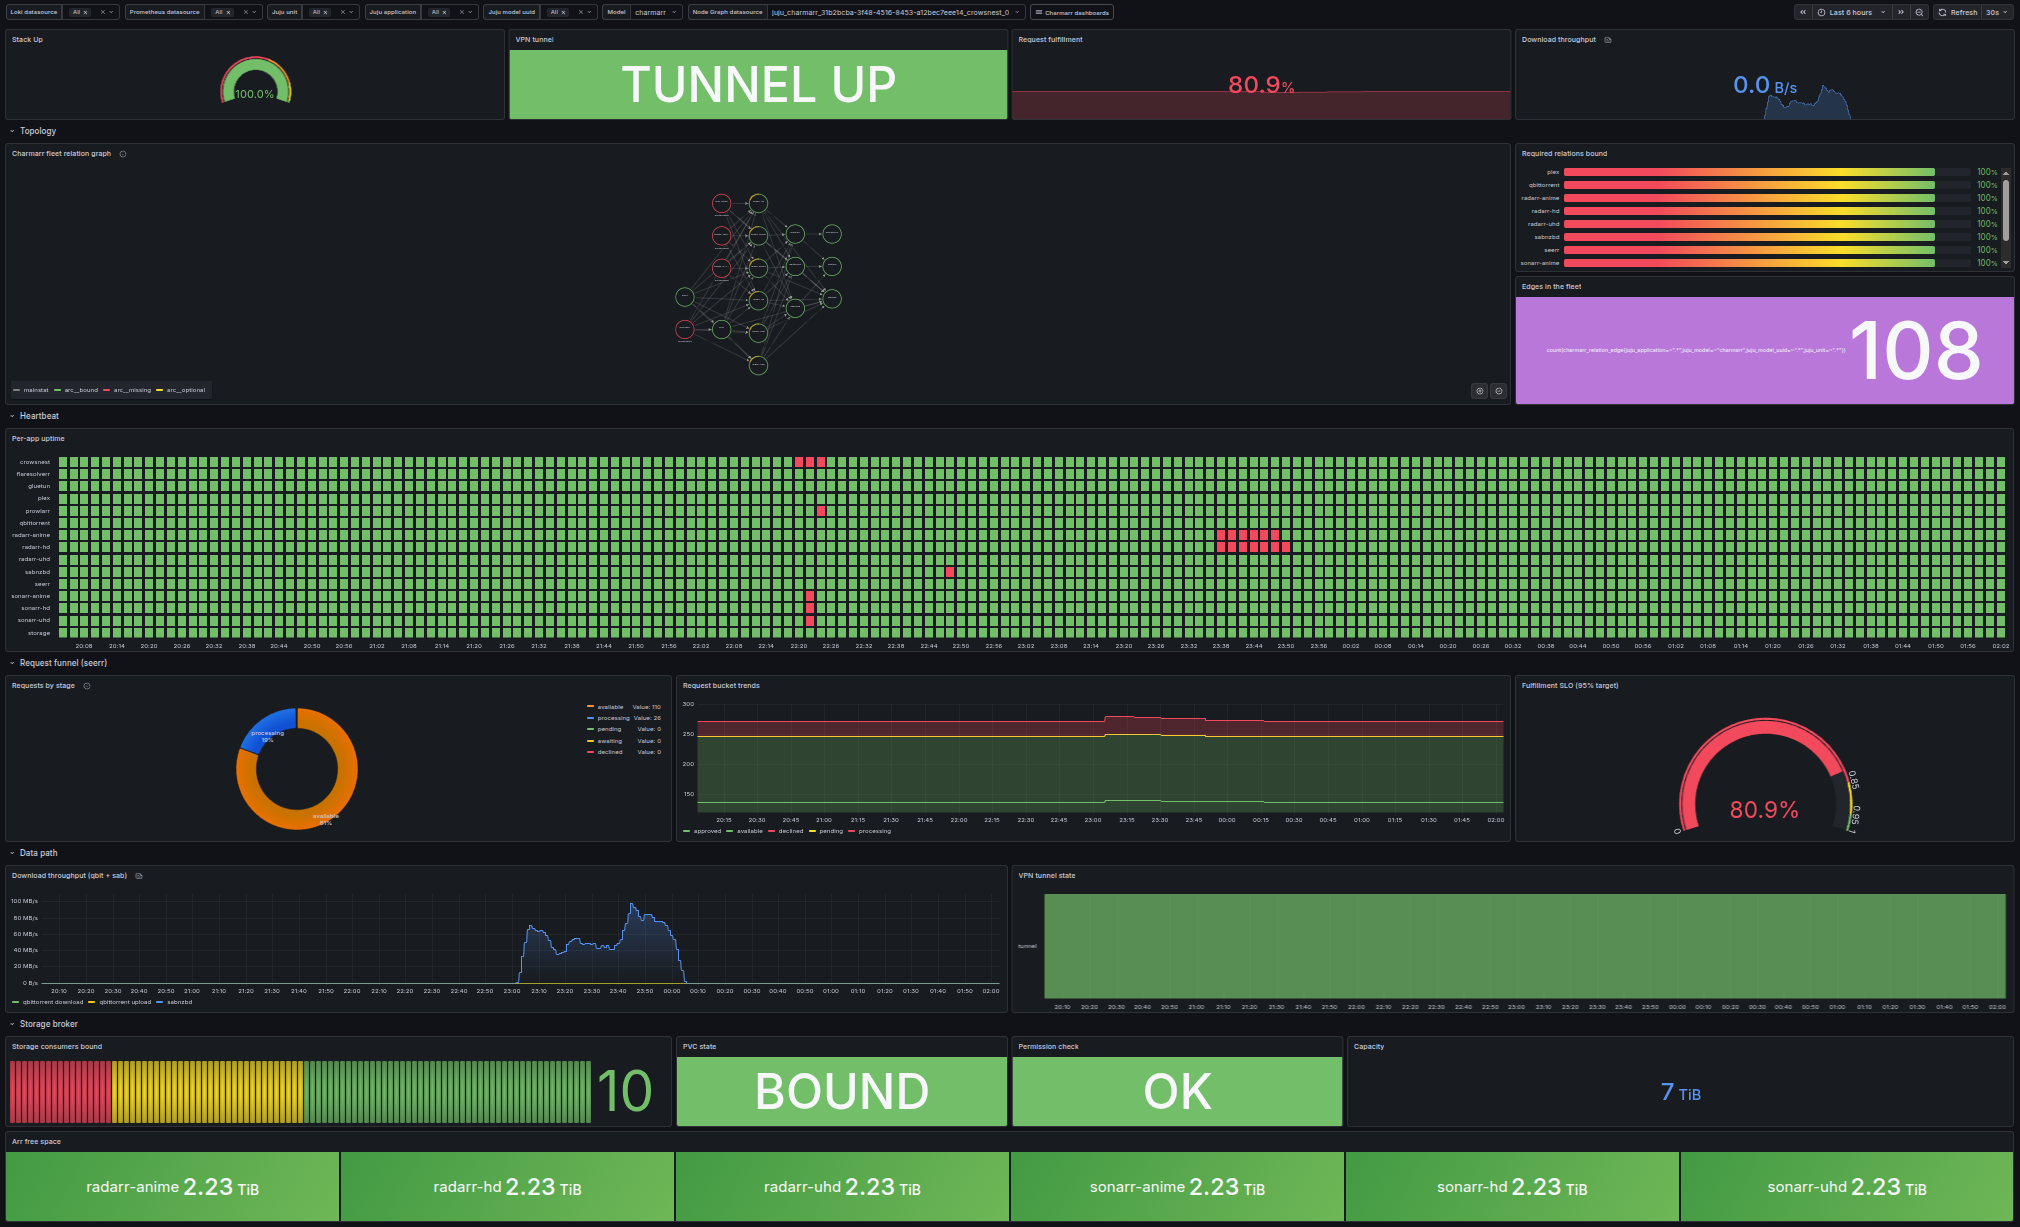Open the Node Graph datasource dropdown
2020x1227 pixels.
896,12
